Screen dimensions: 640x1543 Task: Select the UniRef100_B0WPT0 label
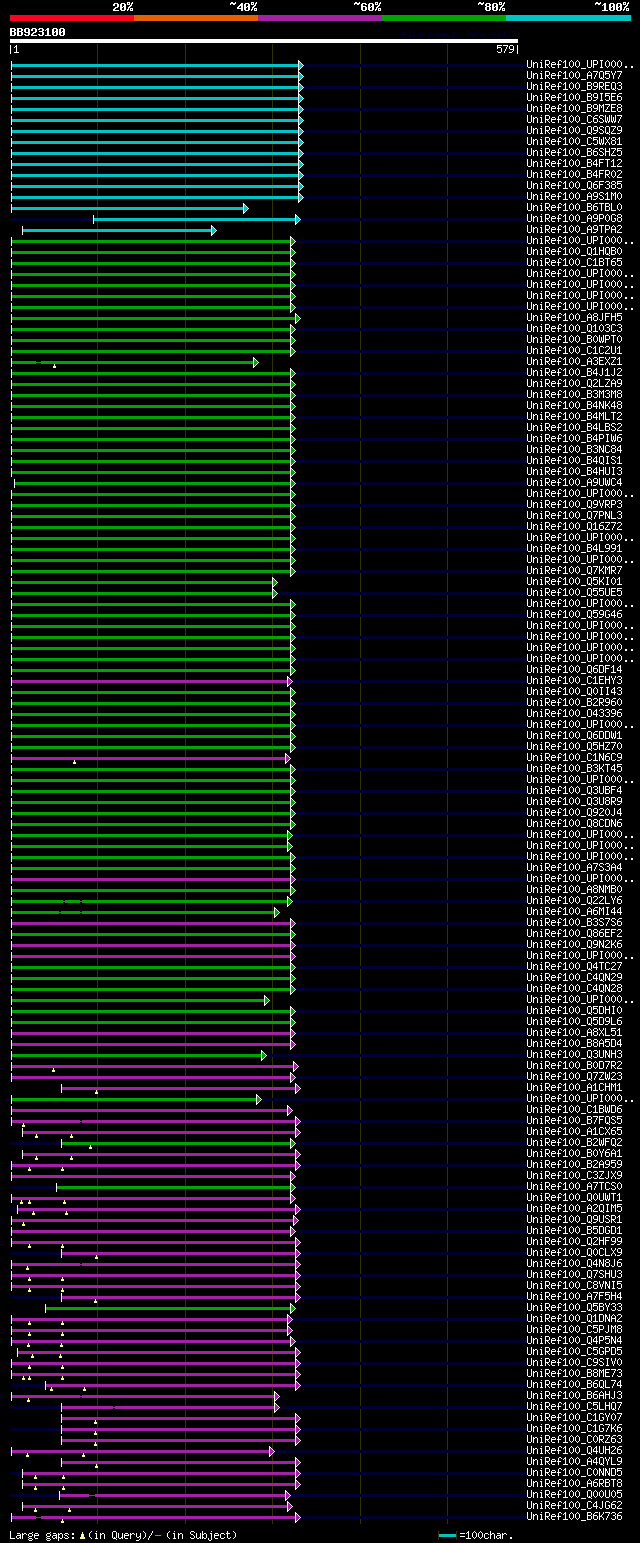[574, 339]
